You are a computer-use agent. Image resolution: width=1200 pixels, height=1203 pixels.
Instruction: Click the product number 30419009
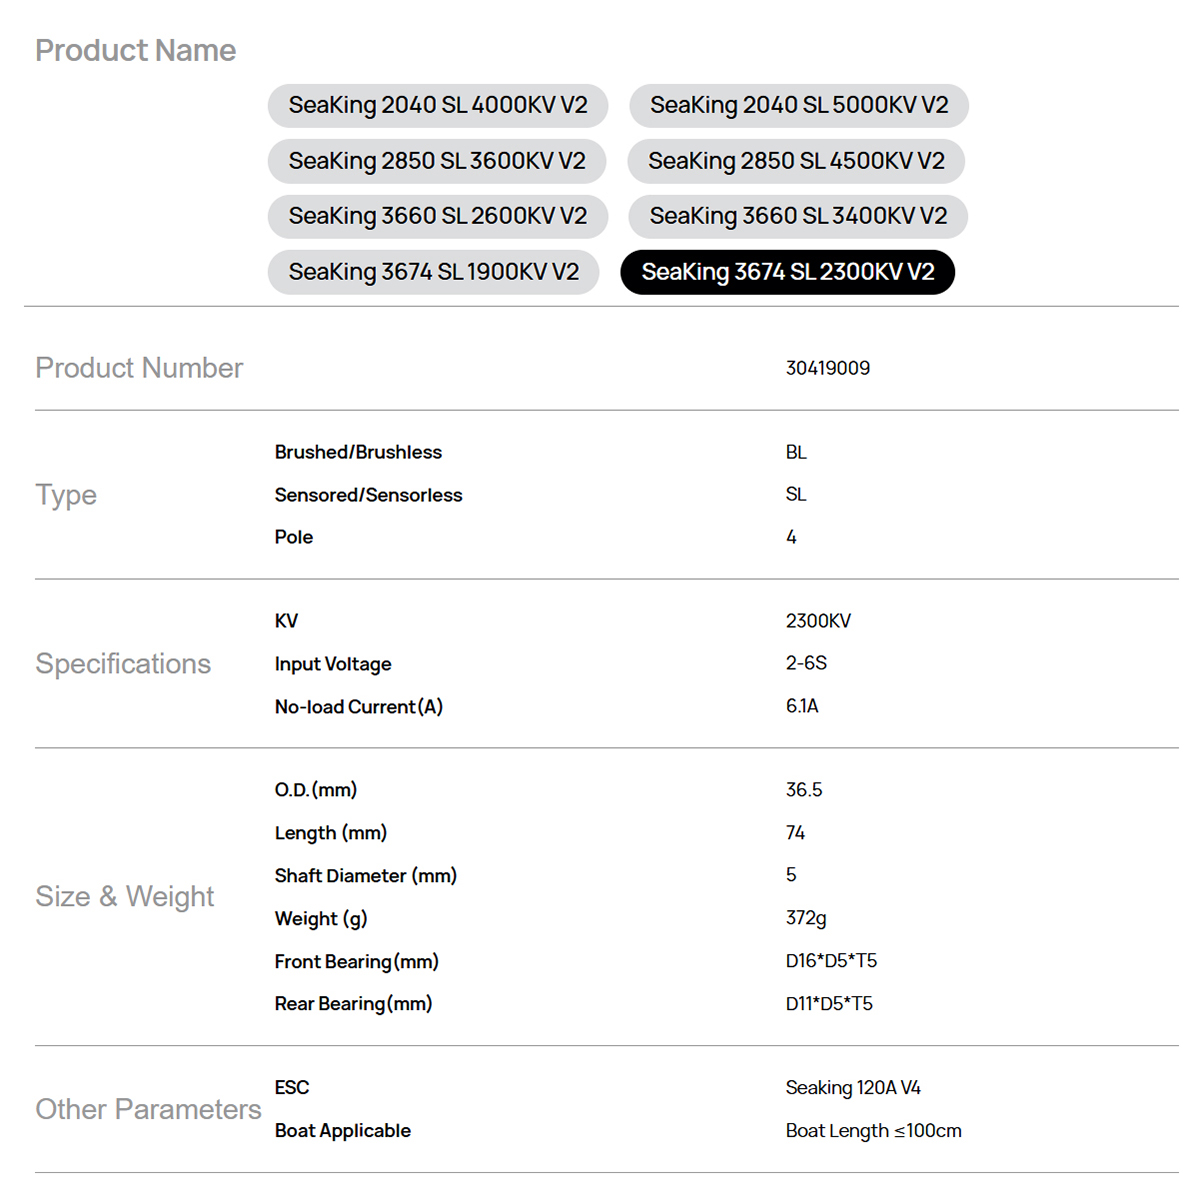tap(828, 368)
